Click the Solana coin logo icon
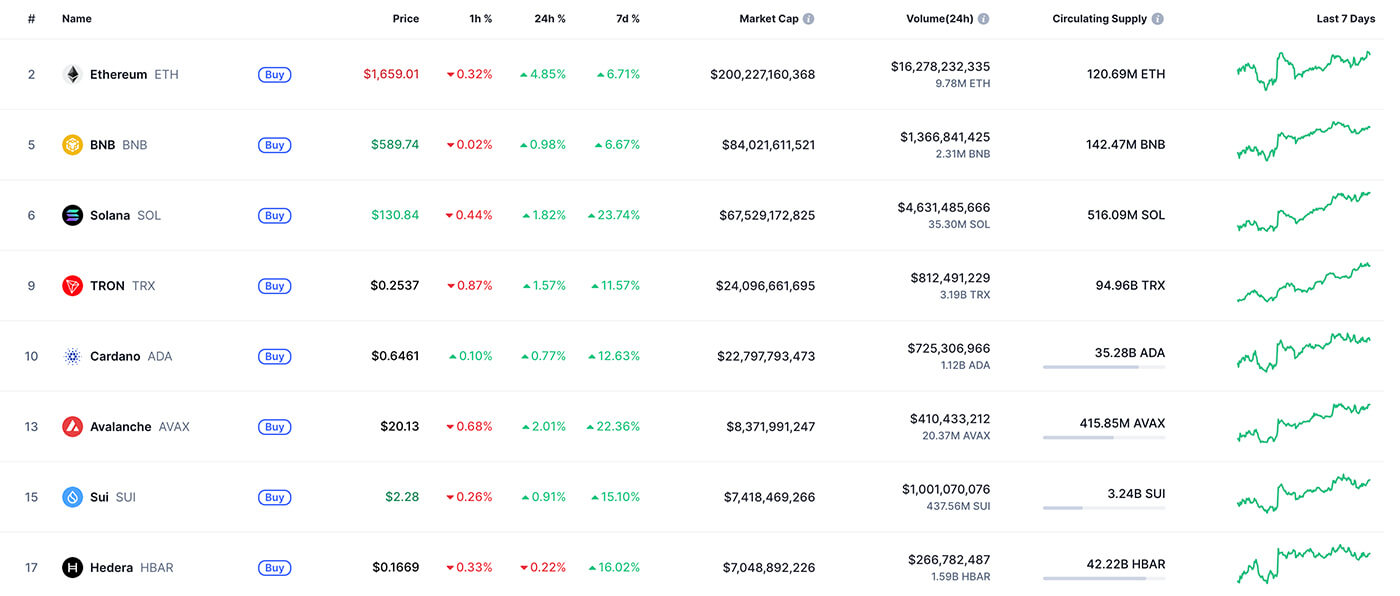This screenshot has width=1400, height=596. [72, 215]
